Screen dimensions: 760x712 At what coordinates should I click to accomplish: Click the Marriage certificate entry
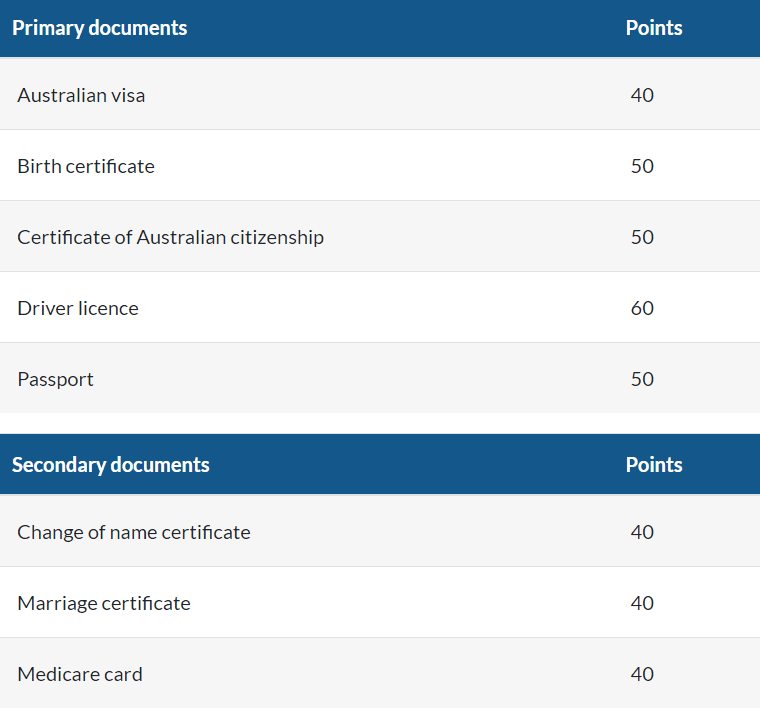coord(104,603)
